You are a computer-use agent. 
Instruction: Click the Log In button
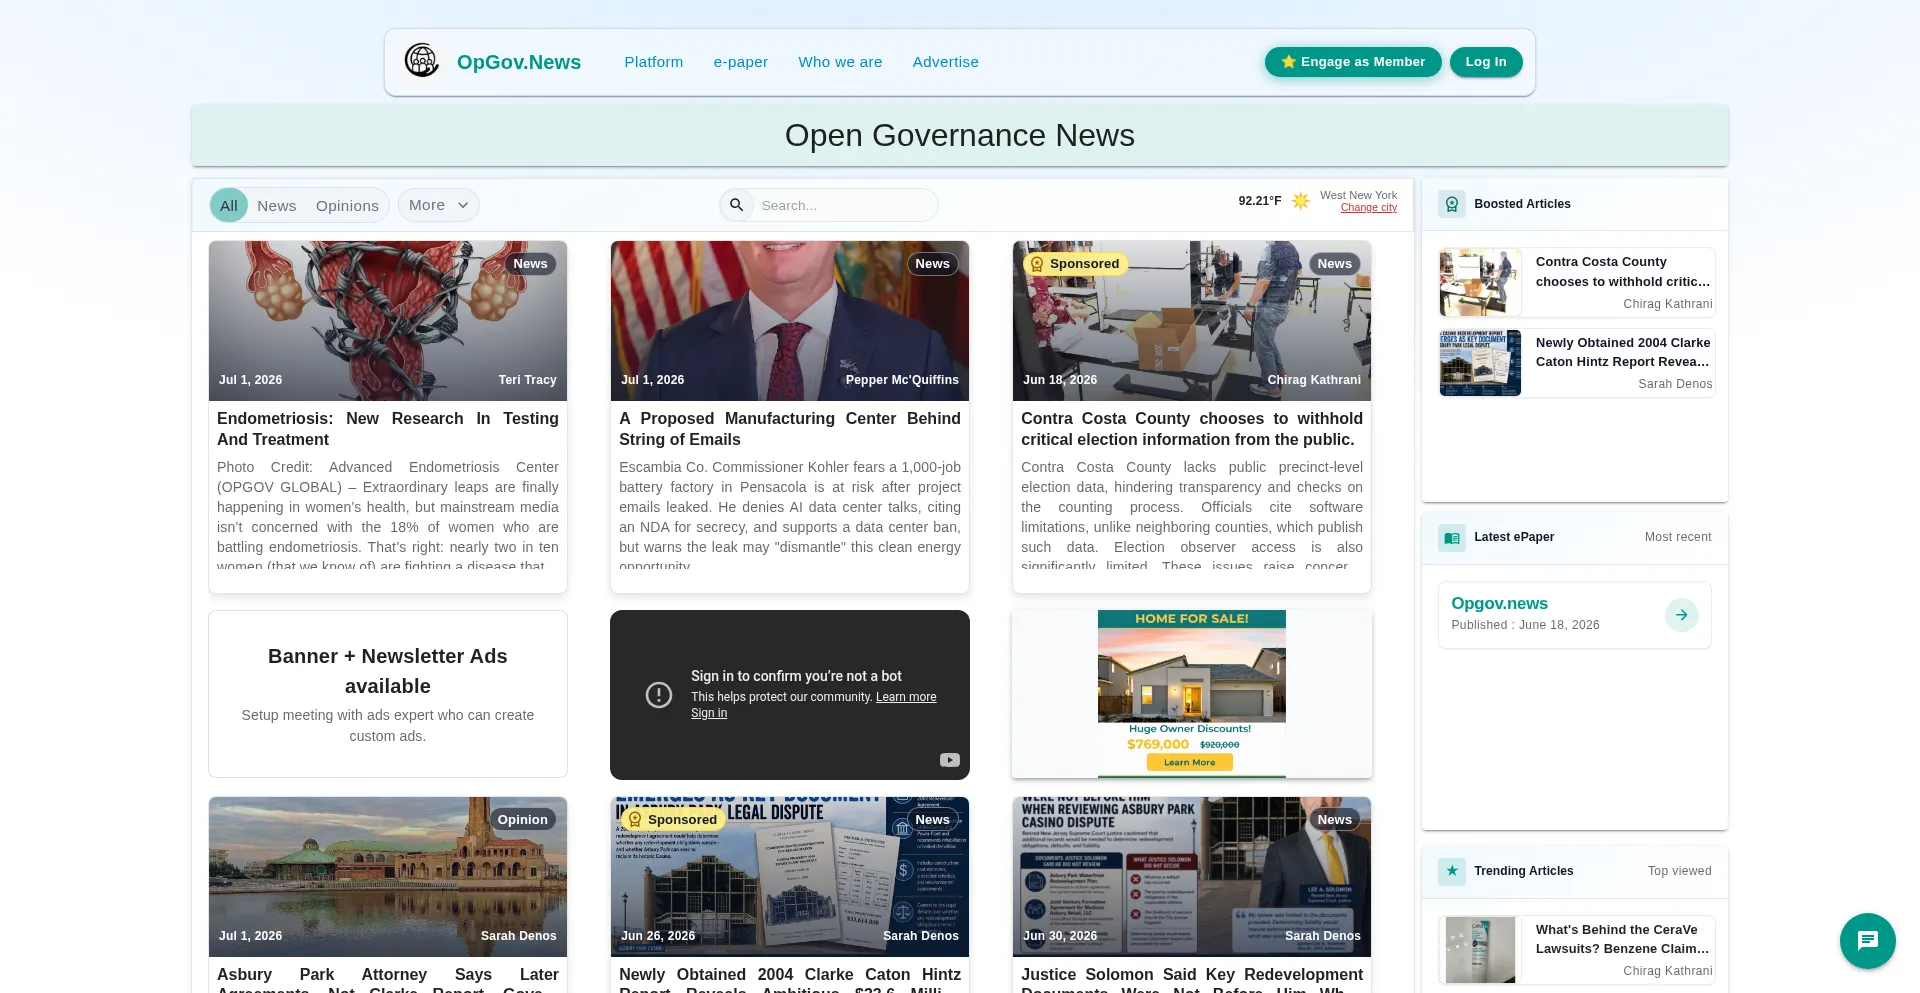click(x=1486, y=62)
